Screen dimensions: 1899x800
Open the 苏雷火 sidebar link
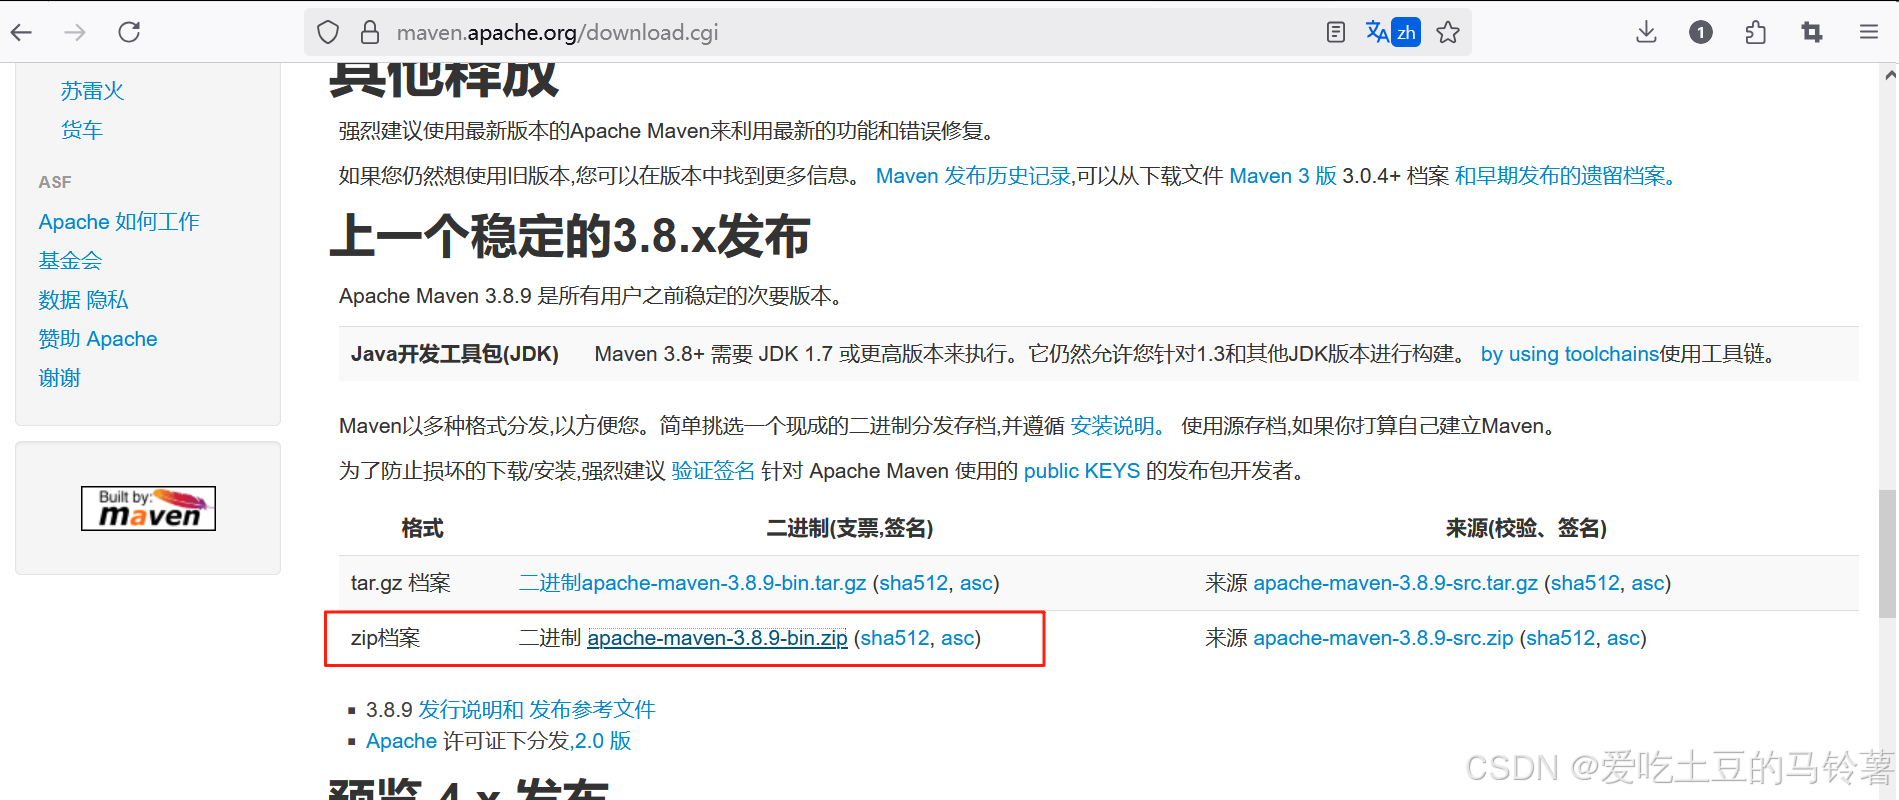pos(92,91)
